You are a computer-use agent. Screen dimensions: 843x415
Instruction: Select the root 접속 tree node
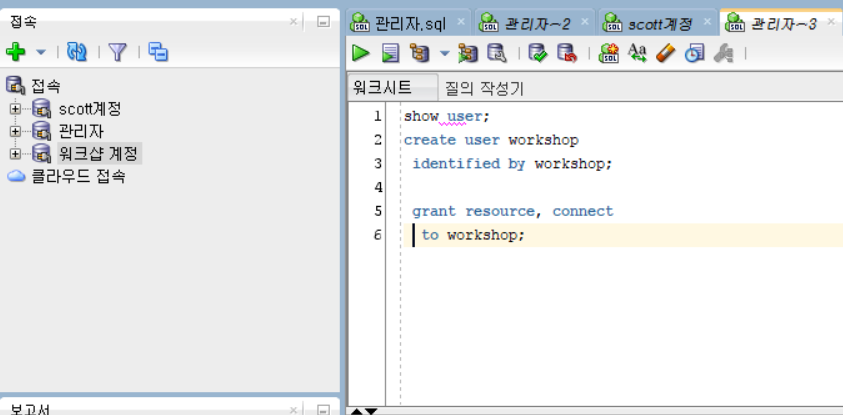click(x=46, y=86)
